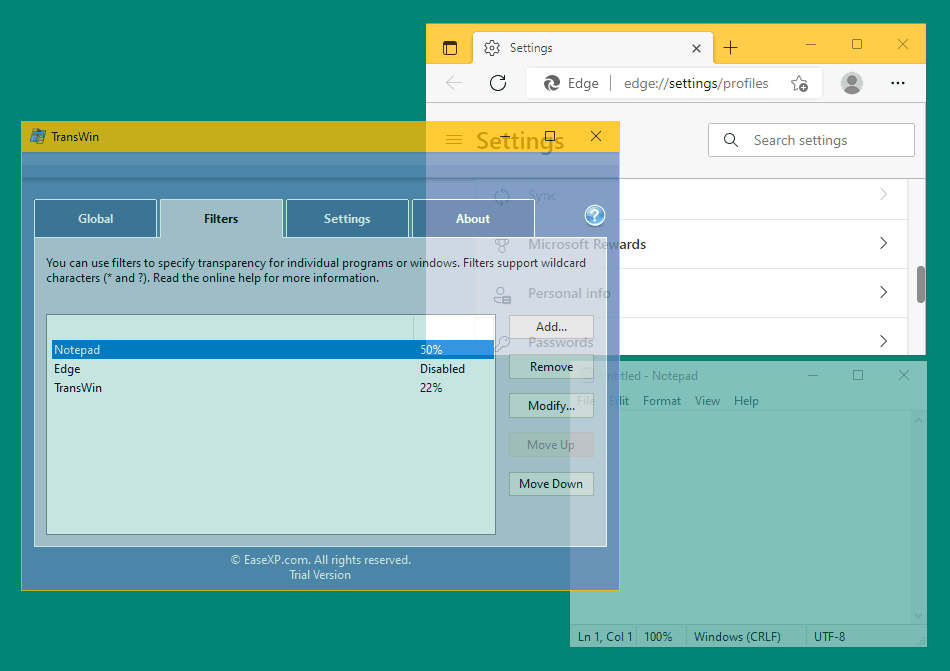Click UTF-8 in Notepad status bar
950x671 pixels.
829,636
